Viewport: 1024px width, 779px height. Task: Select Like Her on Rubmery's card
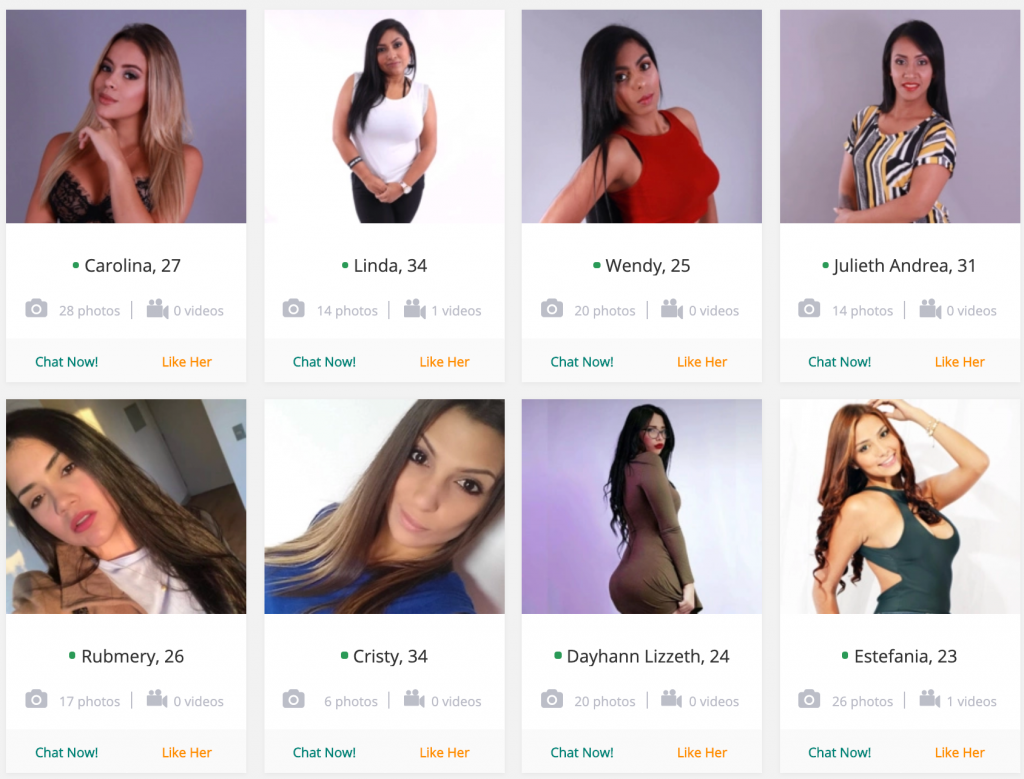pyautogui.click(x=187, y=752)
